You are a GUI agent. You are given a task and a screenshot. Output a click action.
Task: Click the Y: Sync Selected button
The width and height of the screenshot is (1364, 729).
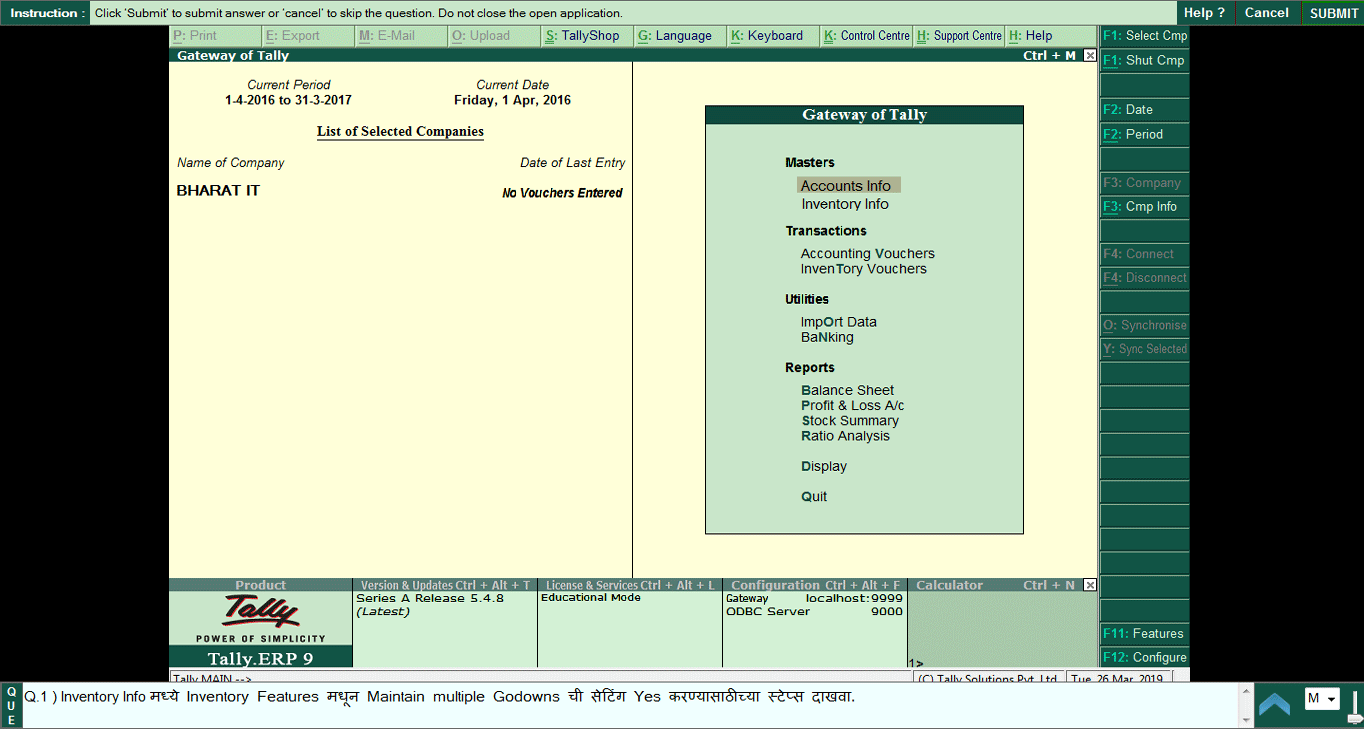tap(1145, 349)
